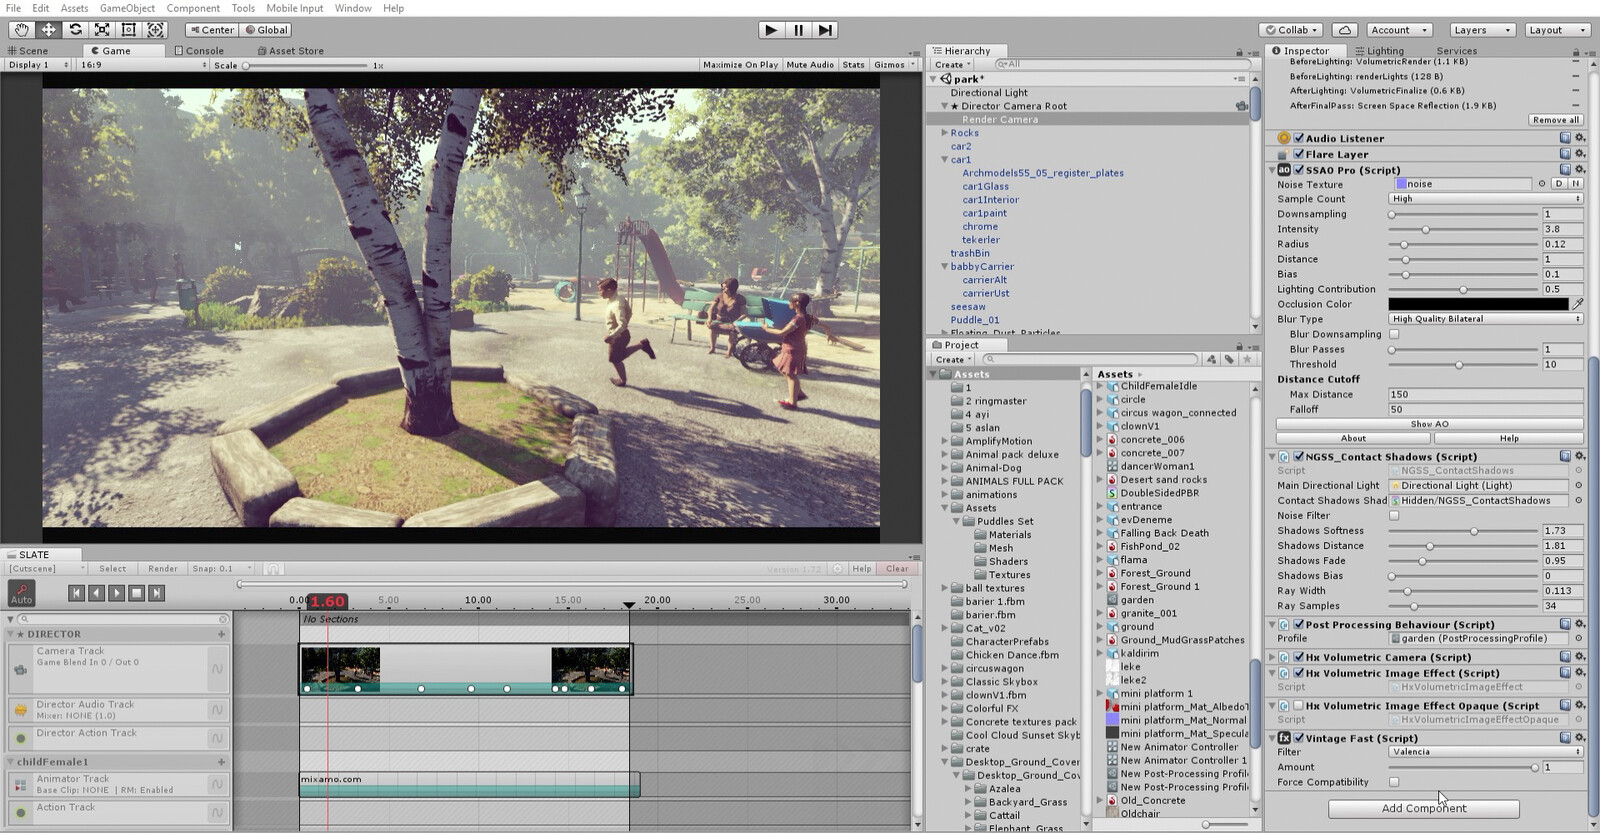Stop the SLATE cutscene playback
The height and width of the screenshot is (833, 1600).
pos(137,593)
